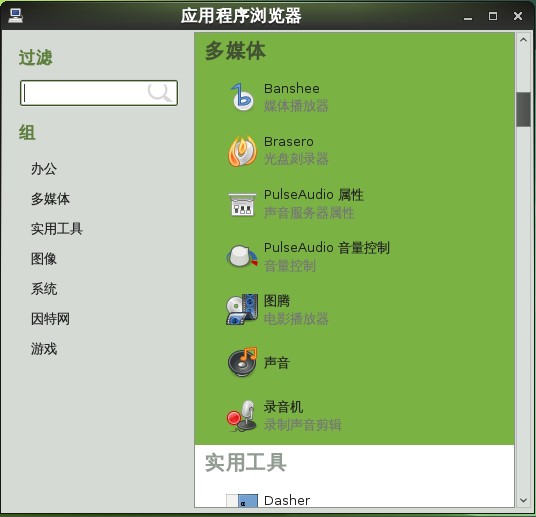Screen dimensions: 536x517
Task: Open PulseAudio 属性 mixer icon
Action: point(242,204)
